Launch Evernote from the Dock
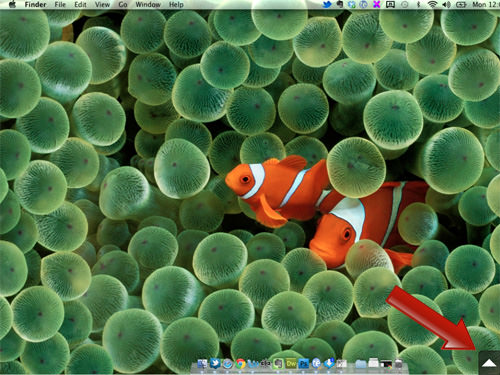Image resolution: width=500 pixels, height=375 pixels. [x=278, y=364]
